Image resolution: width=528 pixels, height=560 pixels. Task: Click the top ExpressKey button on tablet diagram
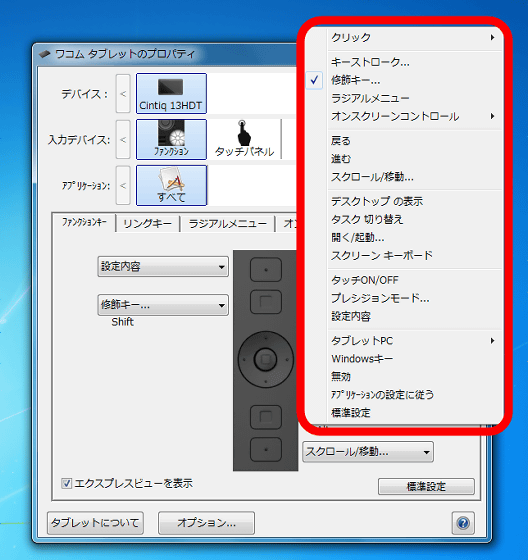tap(266, 270)
